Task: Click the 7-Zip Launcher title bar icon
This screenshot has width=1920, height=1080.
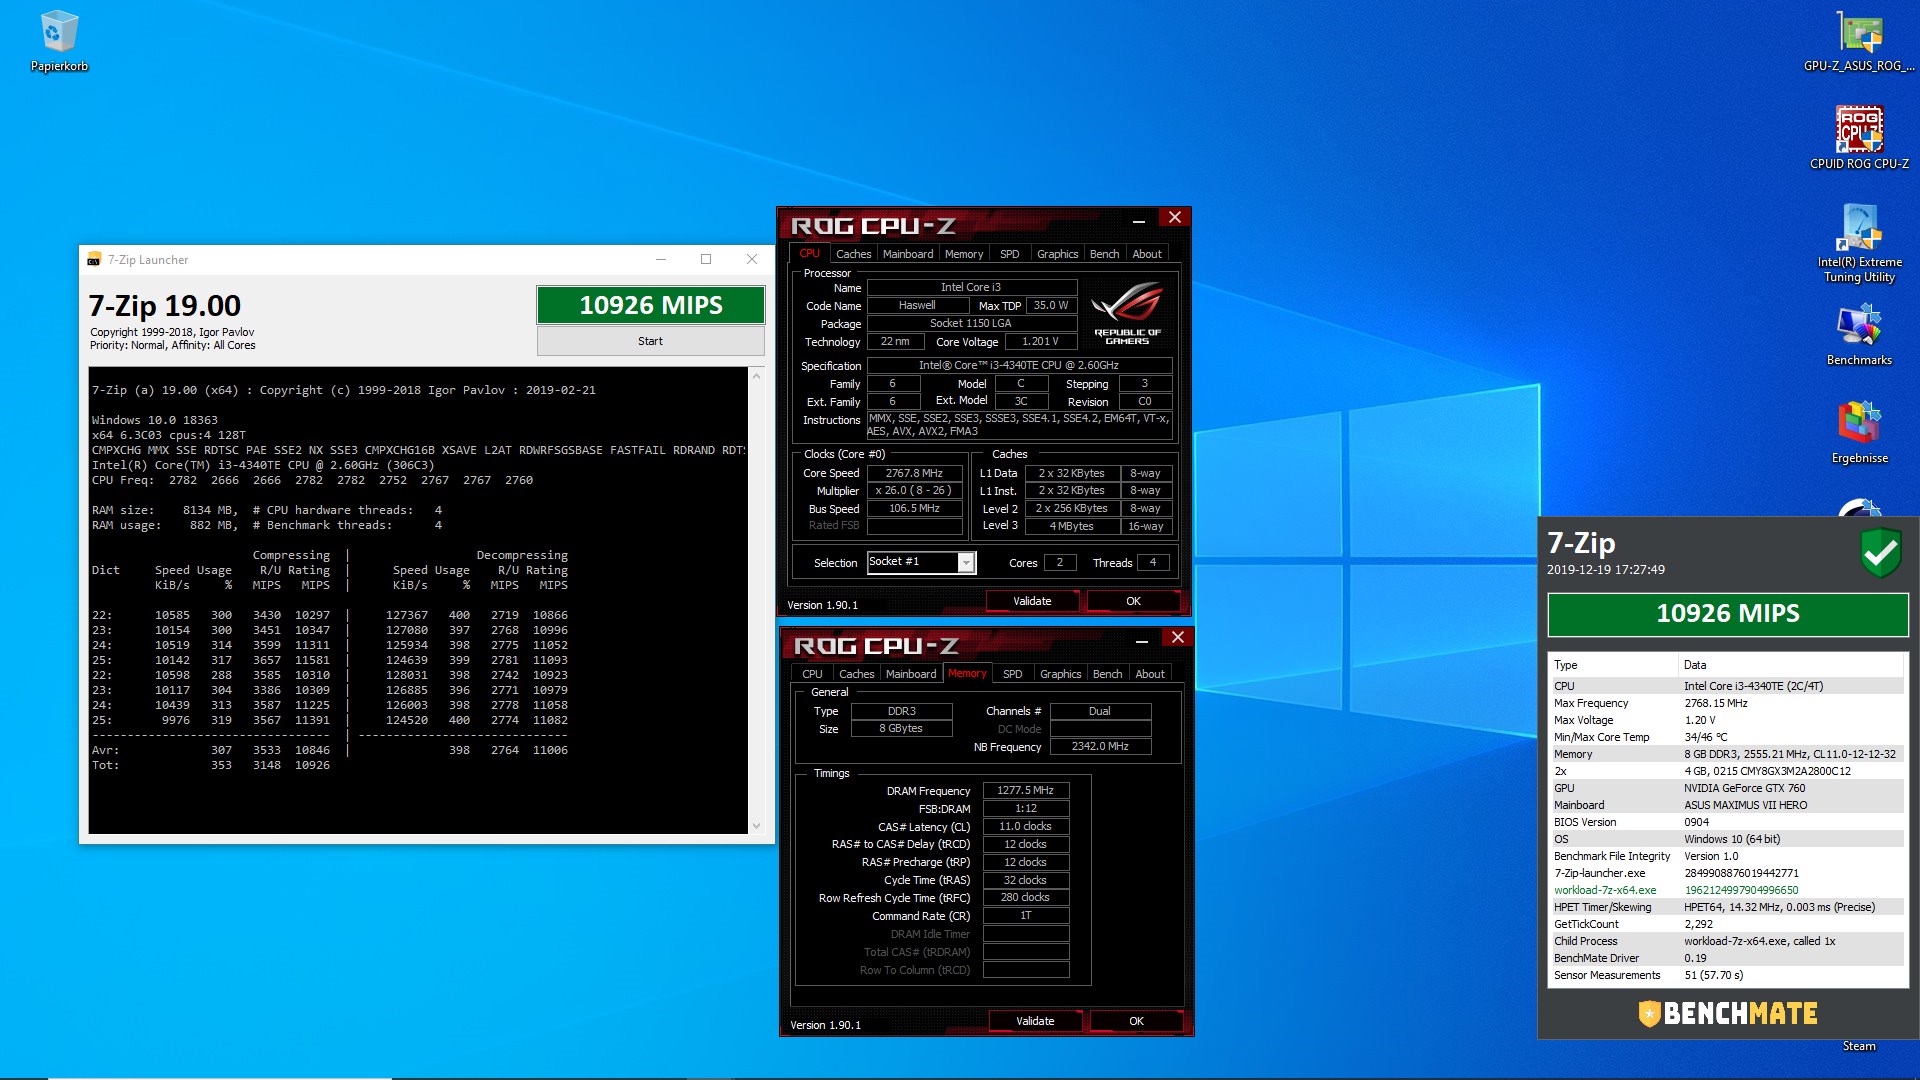Action: [94, 259]
